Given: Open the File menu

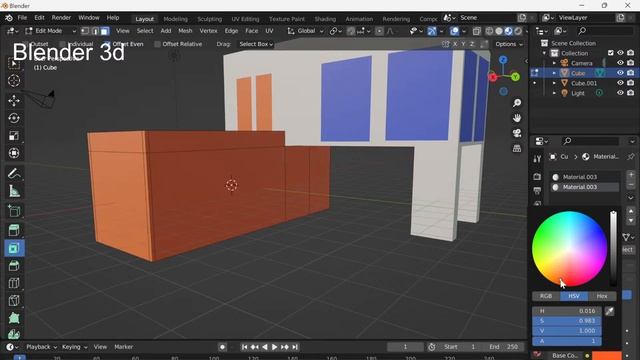Looking at the screenshot, I should point(22,18).
